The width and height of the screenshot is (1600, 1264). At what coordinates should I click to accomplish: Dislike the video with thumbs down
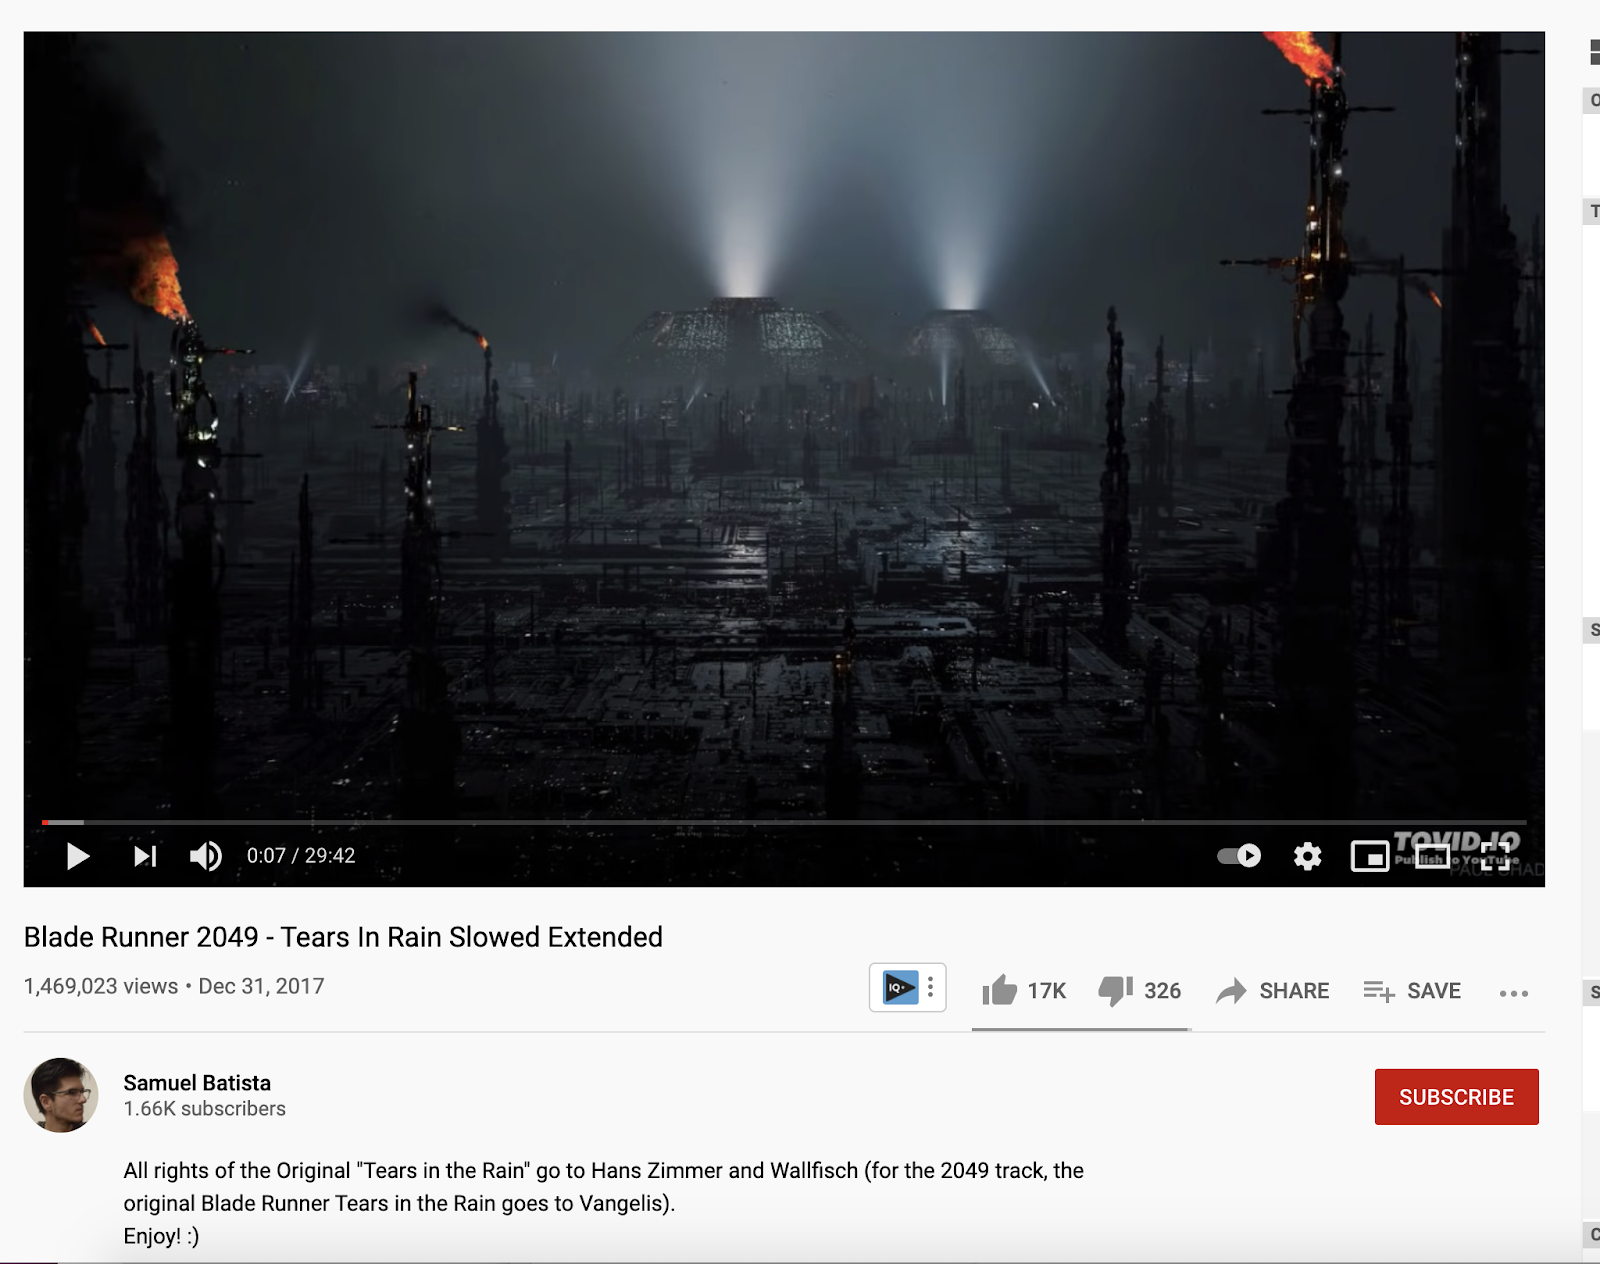click(x=1140, y=991)
